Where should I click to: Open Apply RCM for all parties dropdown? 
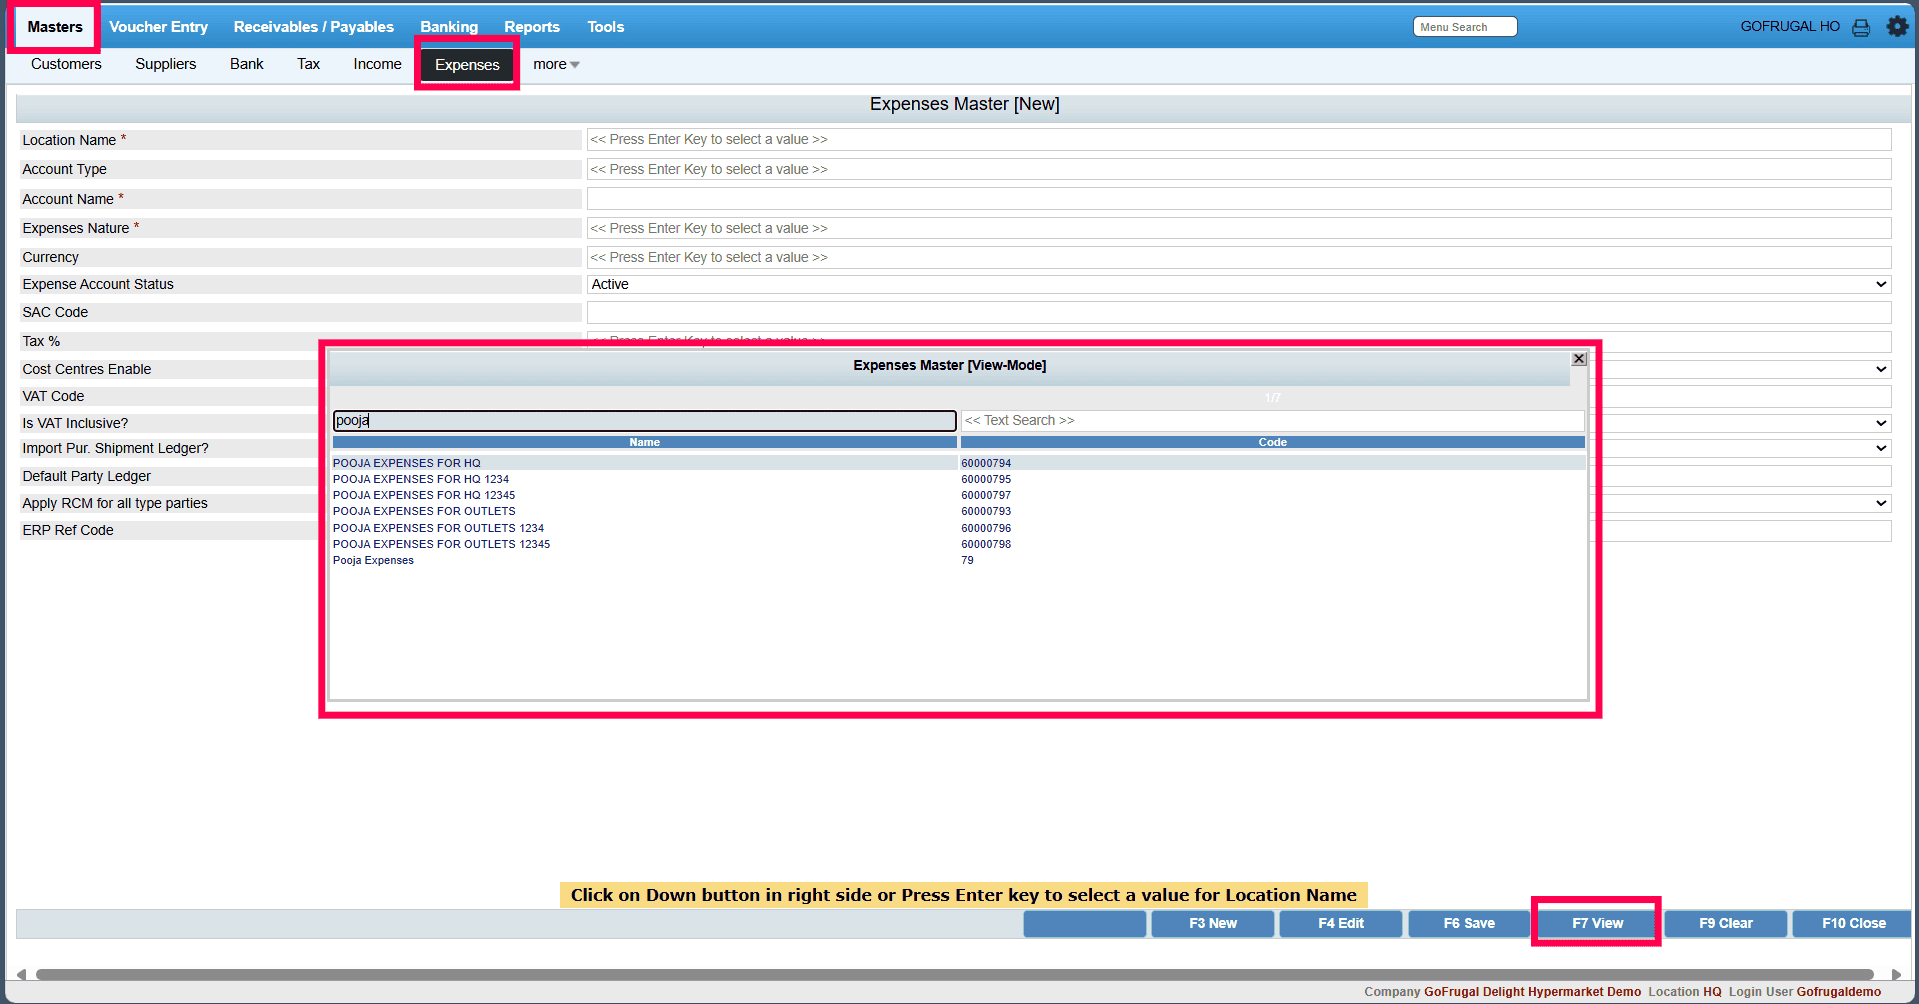[1881, 503]
